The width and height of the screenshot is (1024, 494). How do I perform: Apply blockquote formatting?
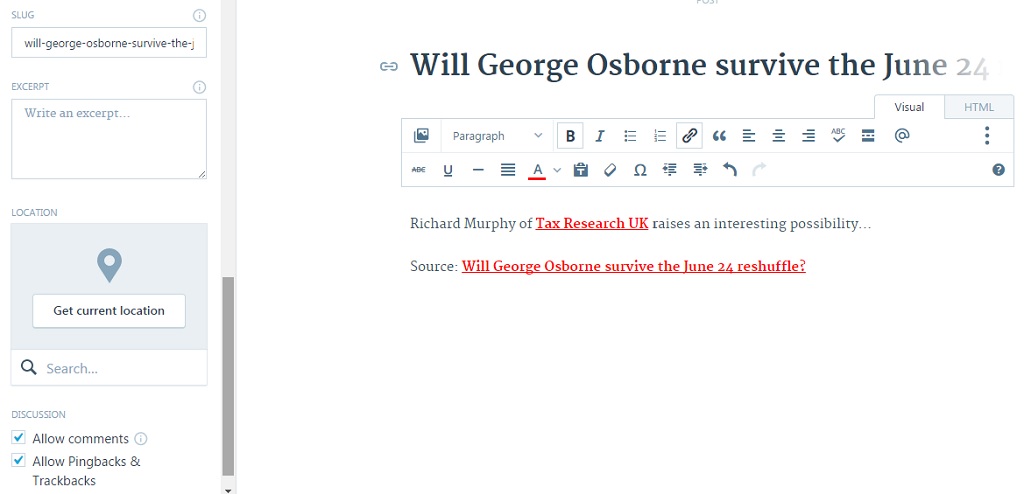[719, 136]
